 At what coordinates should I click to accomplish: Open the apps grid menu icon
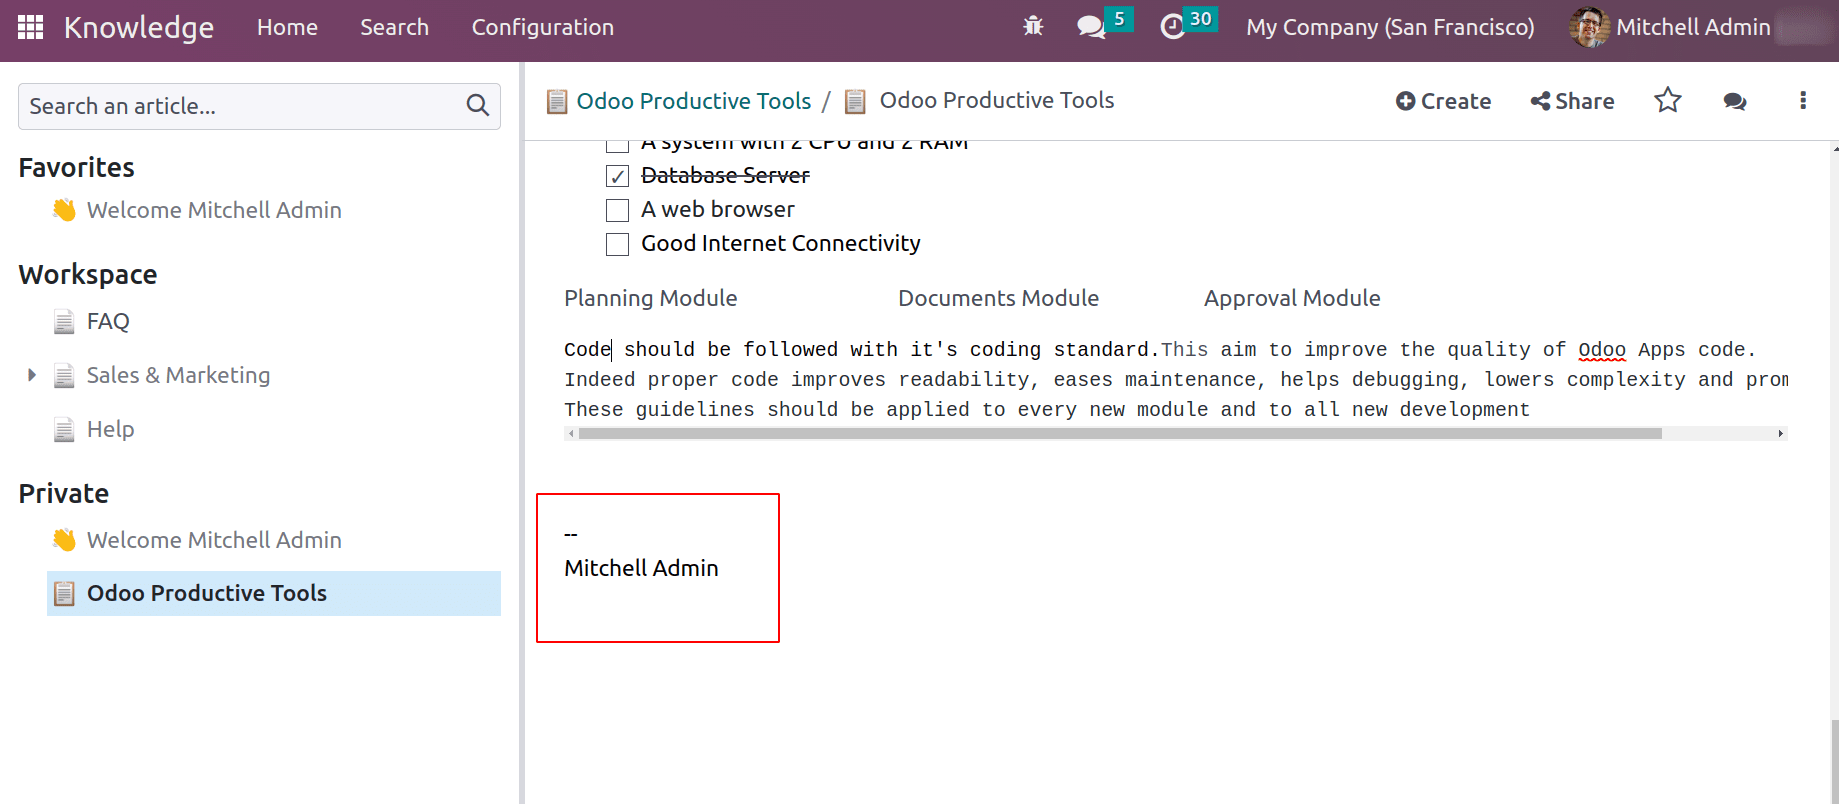(x=31, y=27)
